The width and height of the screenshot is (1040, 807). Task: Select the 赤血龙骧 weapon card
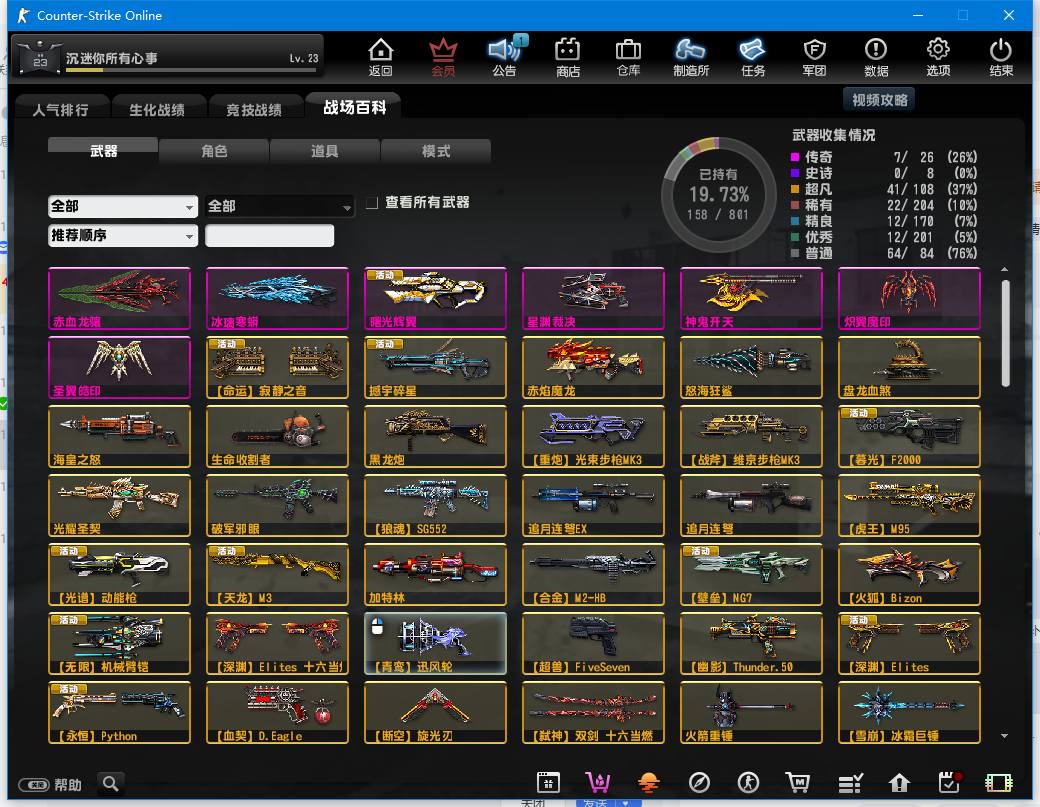(119, 298)
